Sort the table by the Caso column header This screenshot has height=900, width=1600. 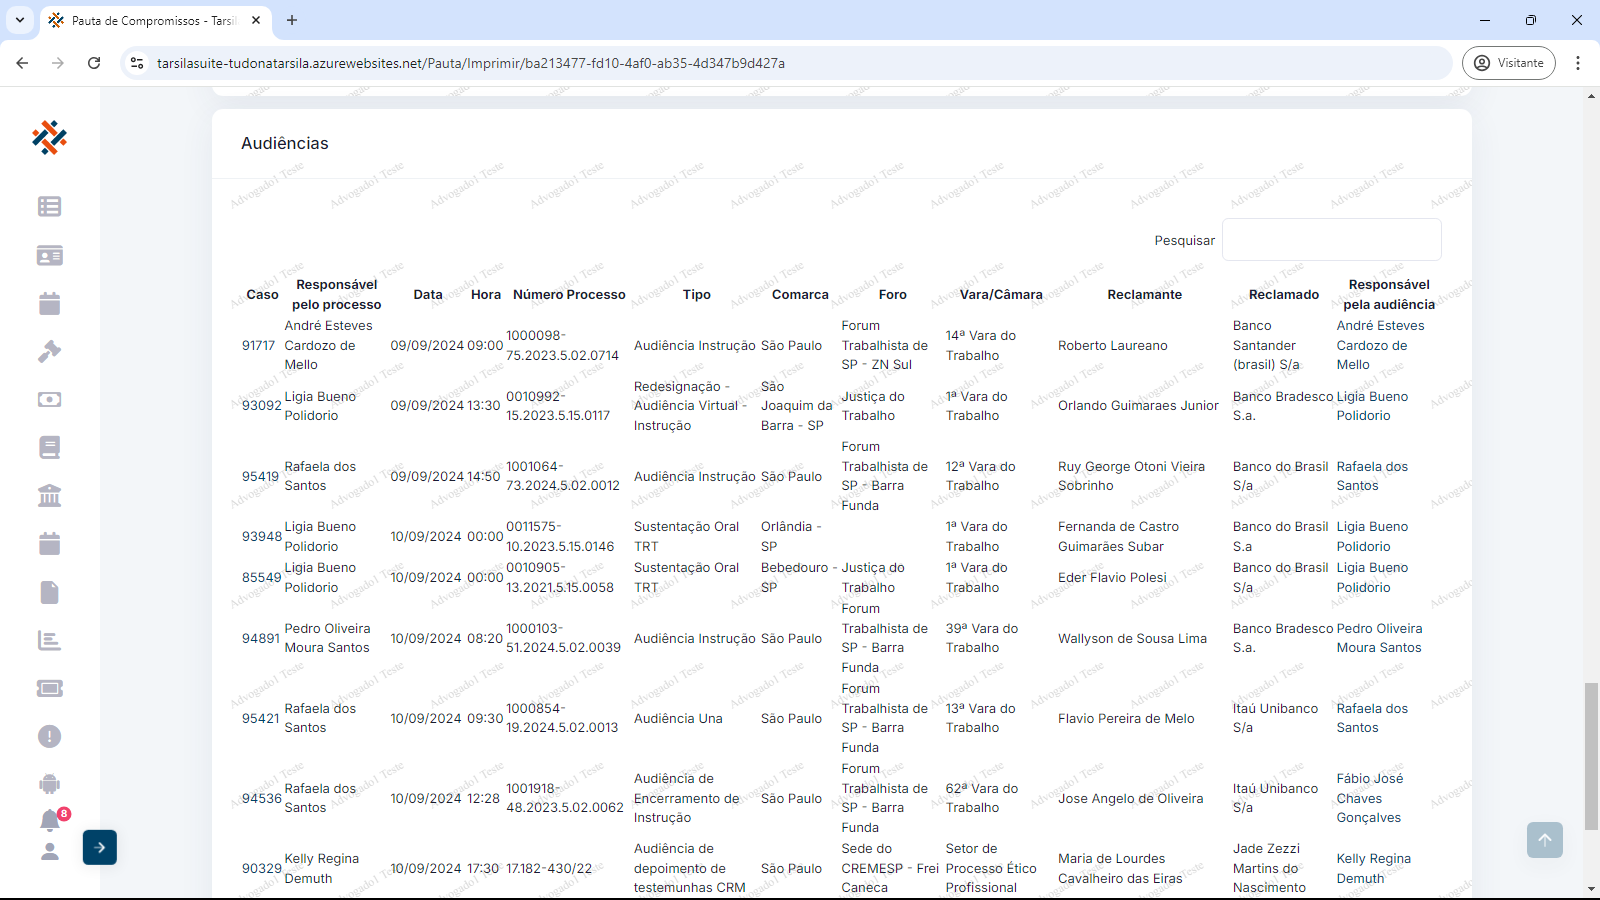[x=262, y=295]
